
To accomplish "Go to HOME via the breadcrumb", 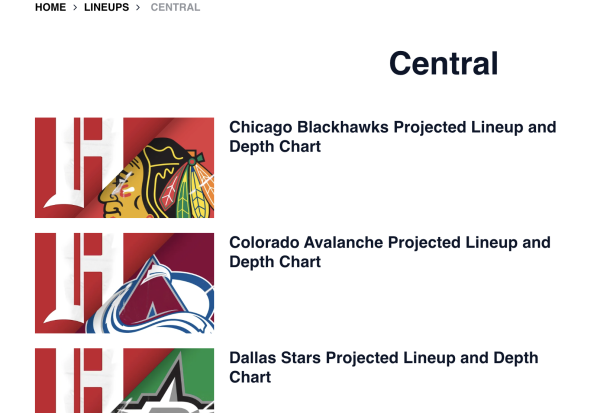I will click(x=50, y=8).
